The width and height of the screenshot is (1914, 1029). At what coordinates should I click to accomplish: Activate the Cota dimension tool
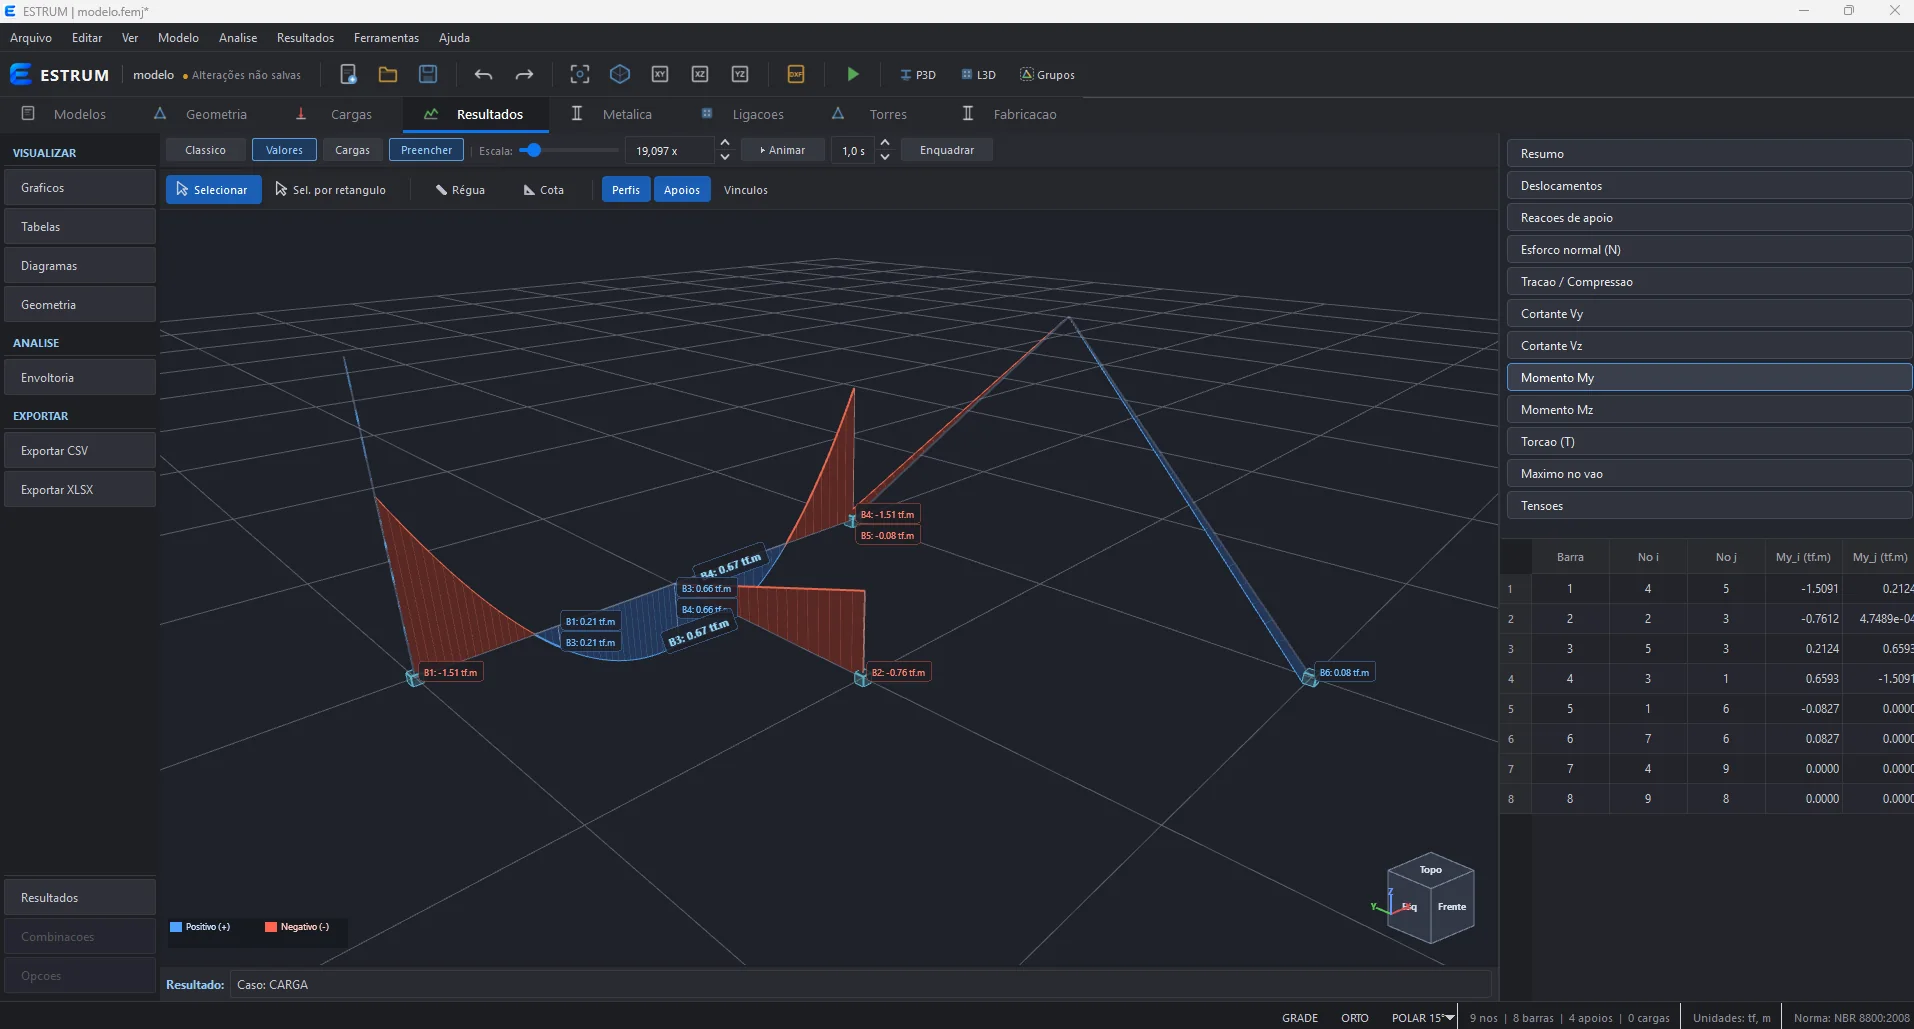544,190
